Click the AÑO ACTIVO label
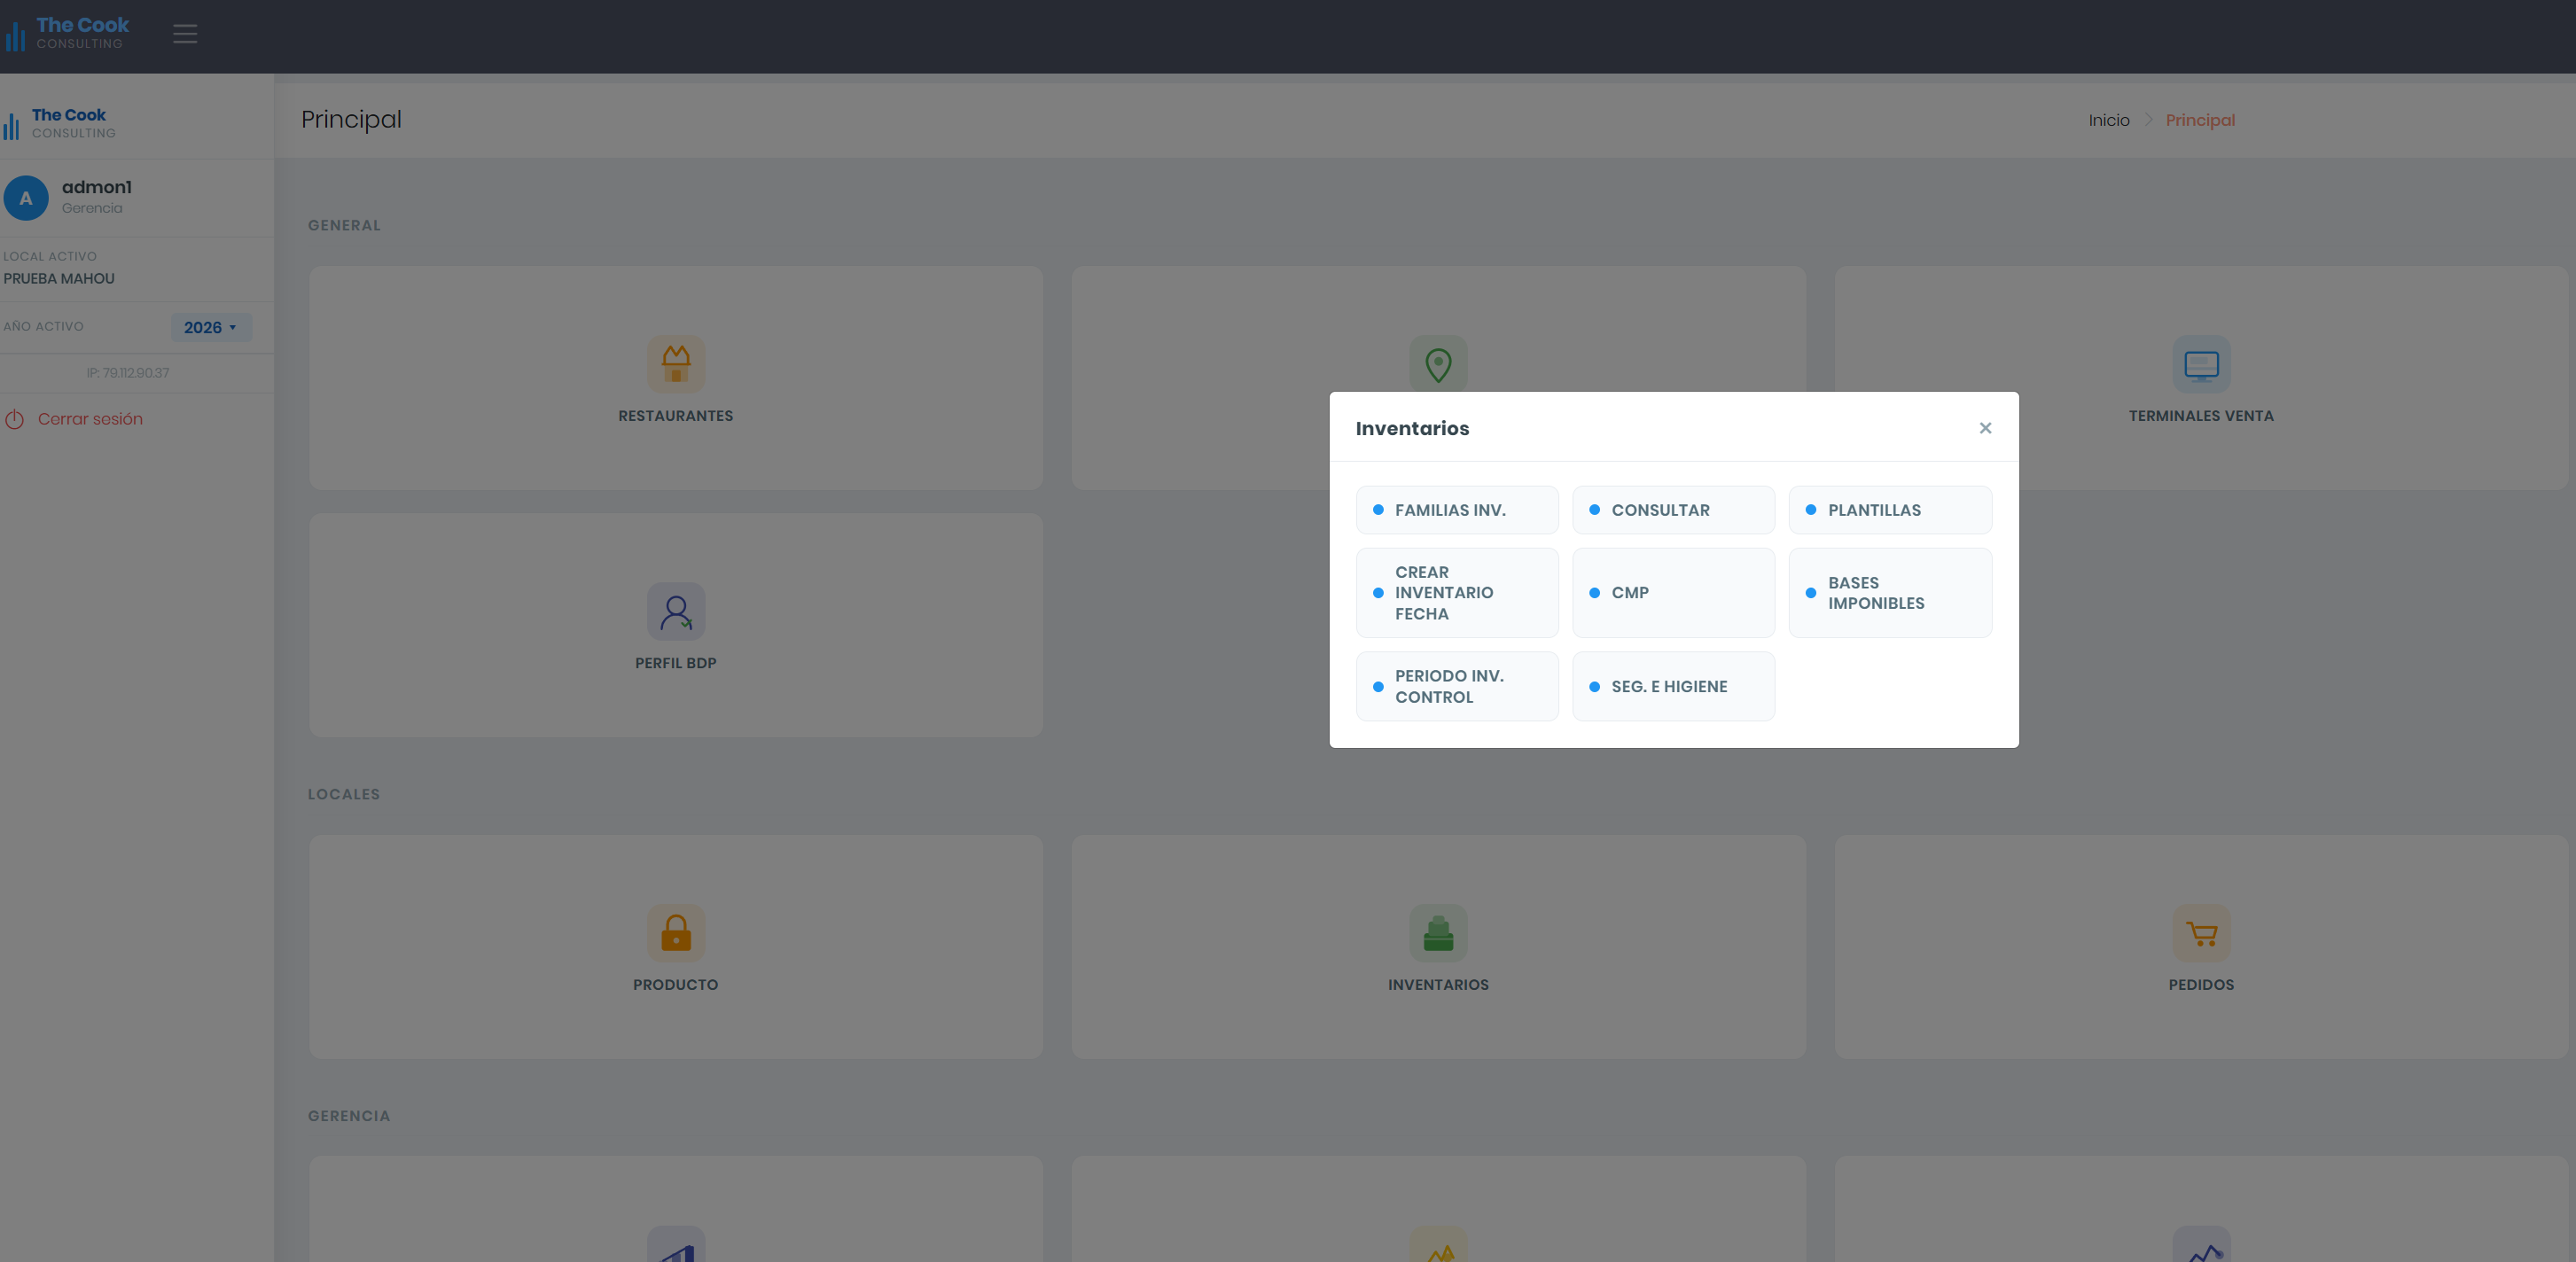This screenshot has height=1262, width=2576. 44,326
